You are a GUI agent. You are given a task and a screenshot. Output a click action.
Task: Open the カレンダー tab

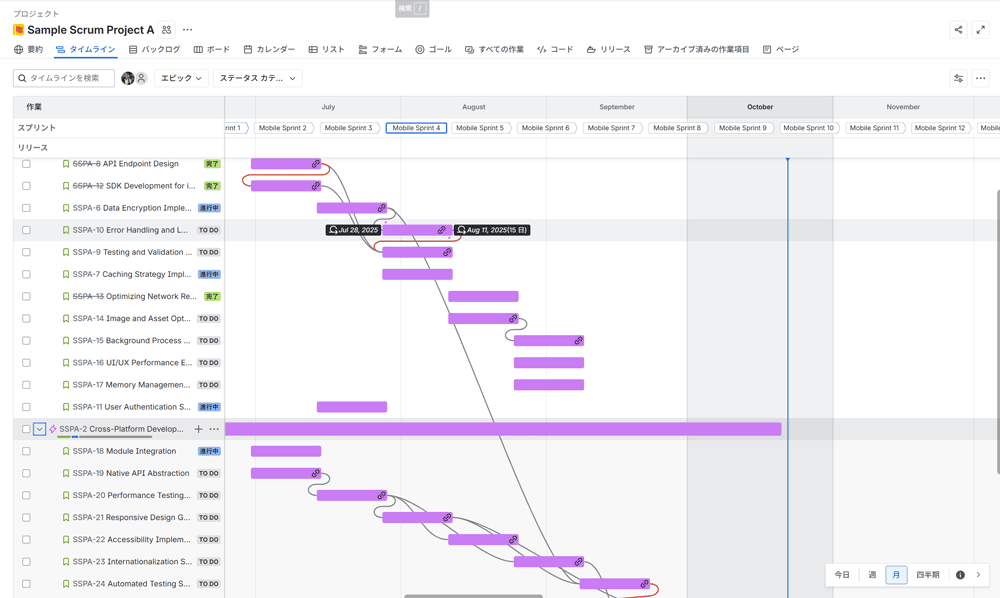pyautogui.click(x=269, y=49)
